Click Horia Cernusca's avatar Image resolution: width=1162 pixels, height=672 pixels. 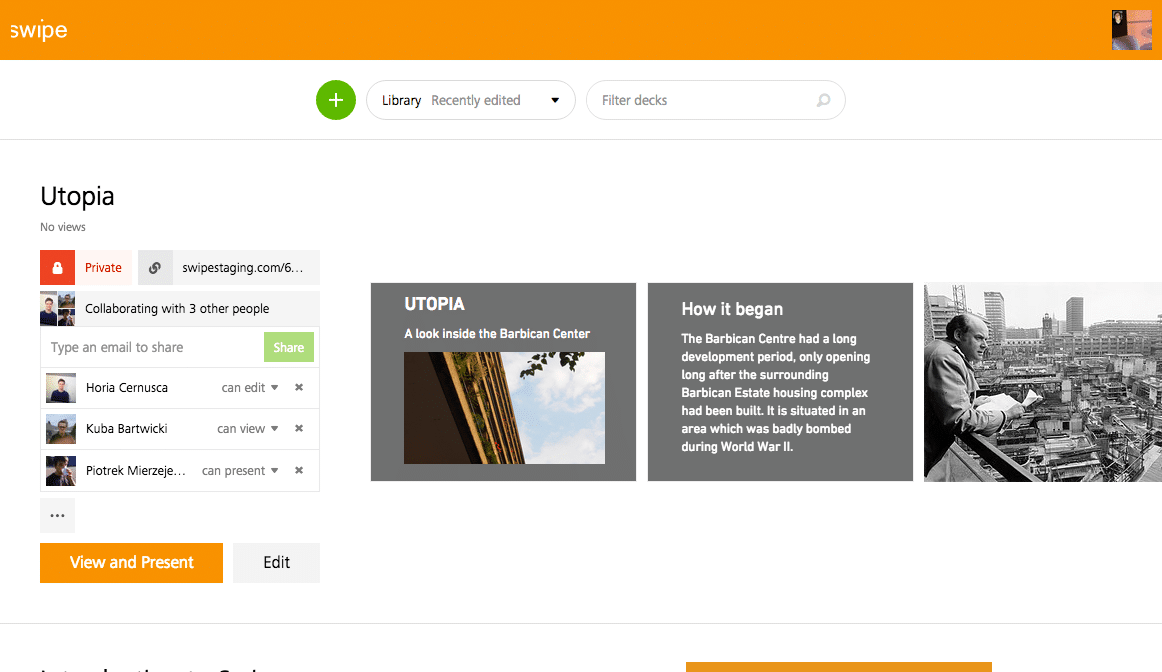click(x=61, y=387)
